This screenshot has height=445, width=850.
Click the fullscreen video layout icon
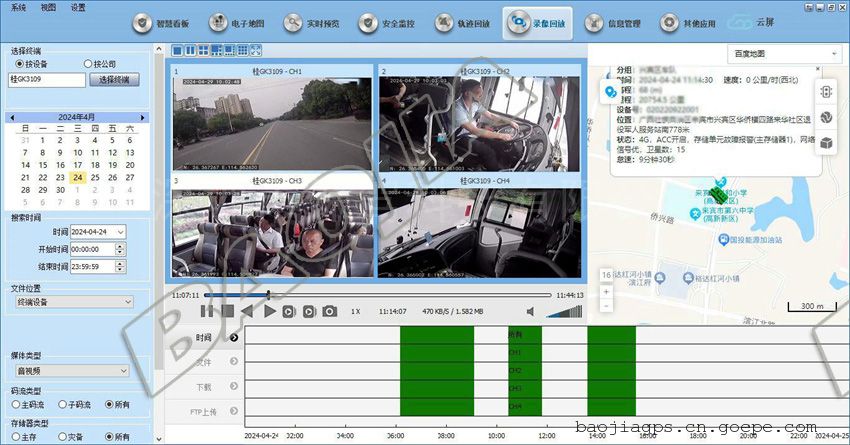pos(255,50)
